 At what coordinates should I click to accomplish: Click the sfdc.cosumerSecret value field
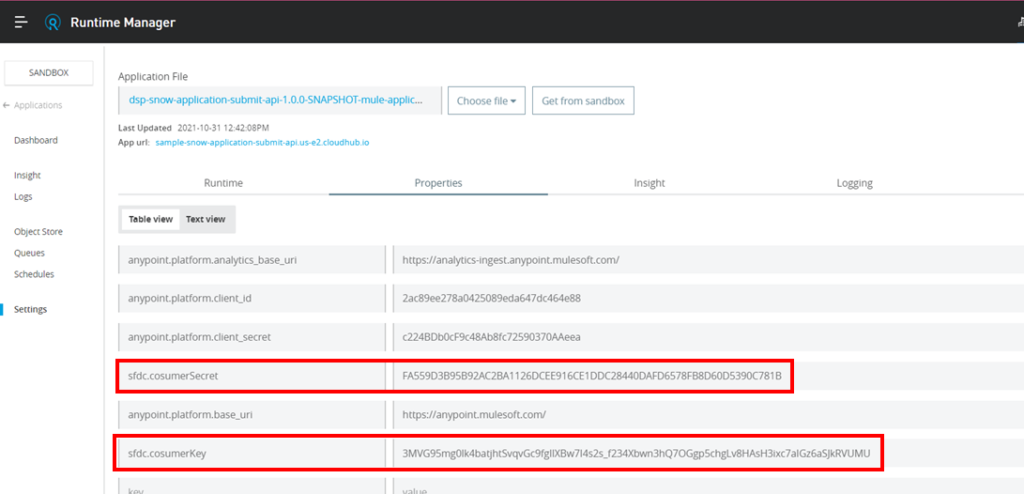(590, 376)
